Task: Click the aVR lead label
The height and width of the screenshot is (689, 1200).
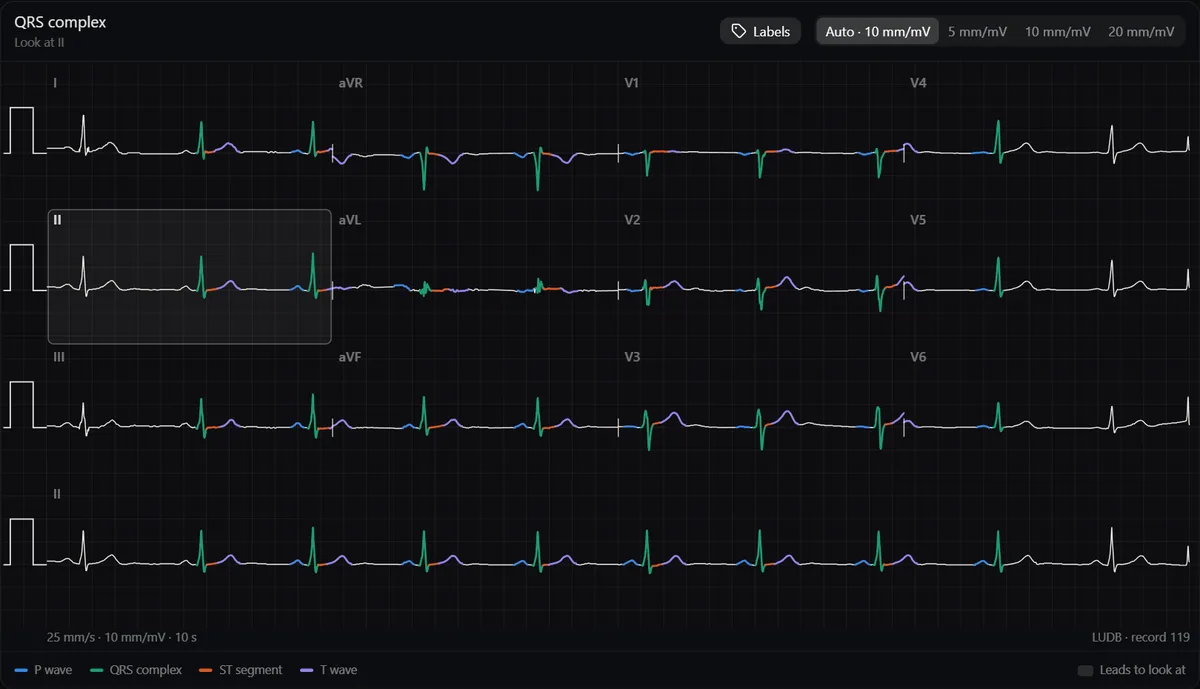Action: coord(351,83)
